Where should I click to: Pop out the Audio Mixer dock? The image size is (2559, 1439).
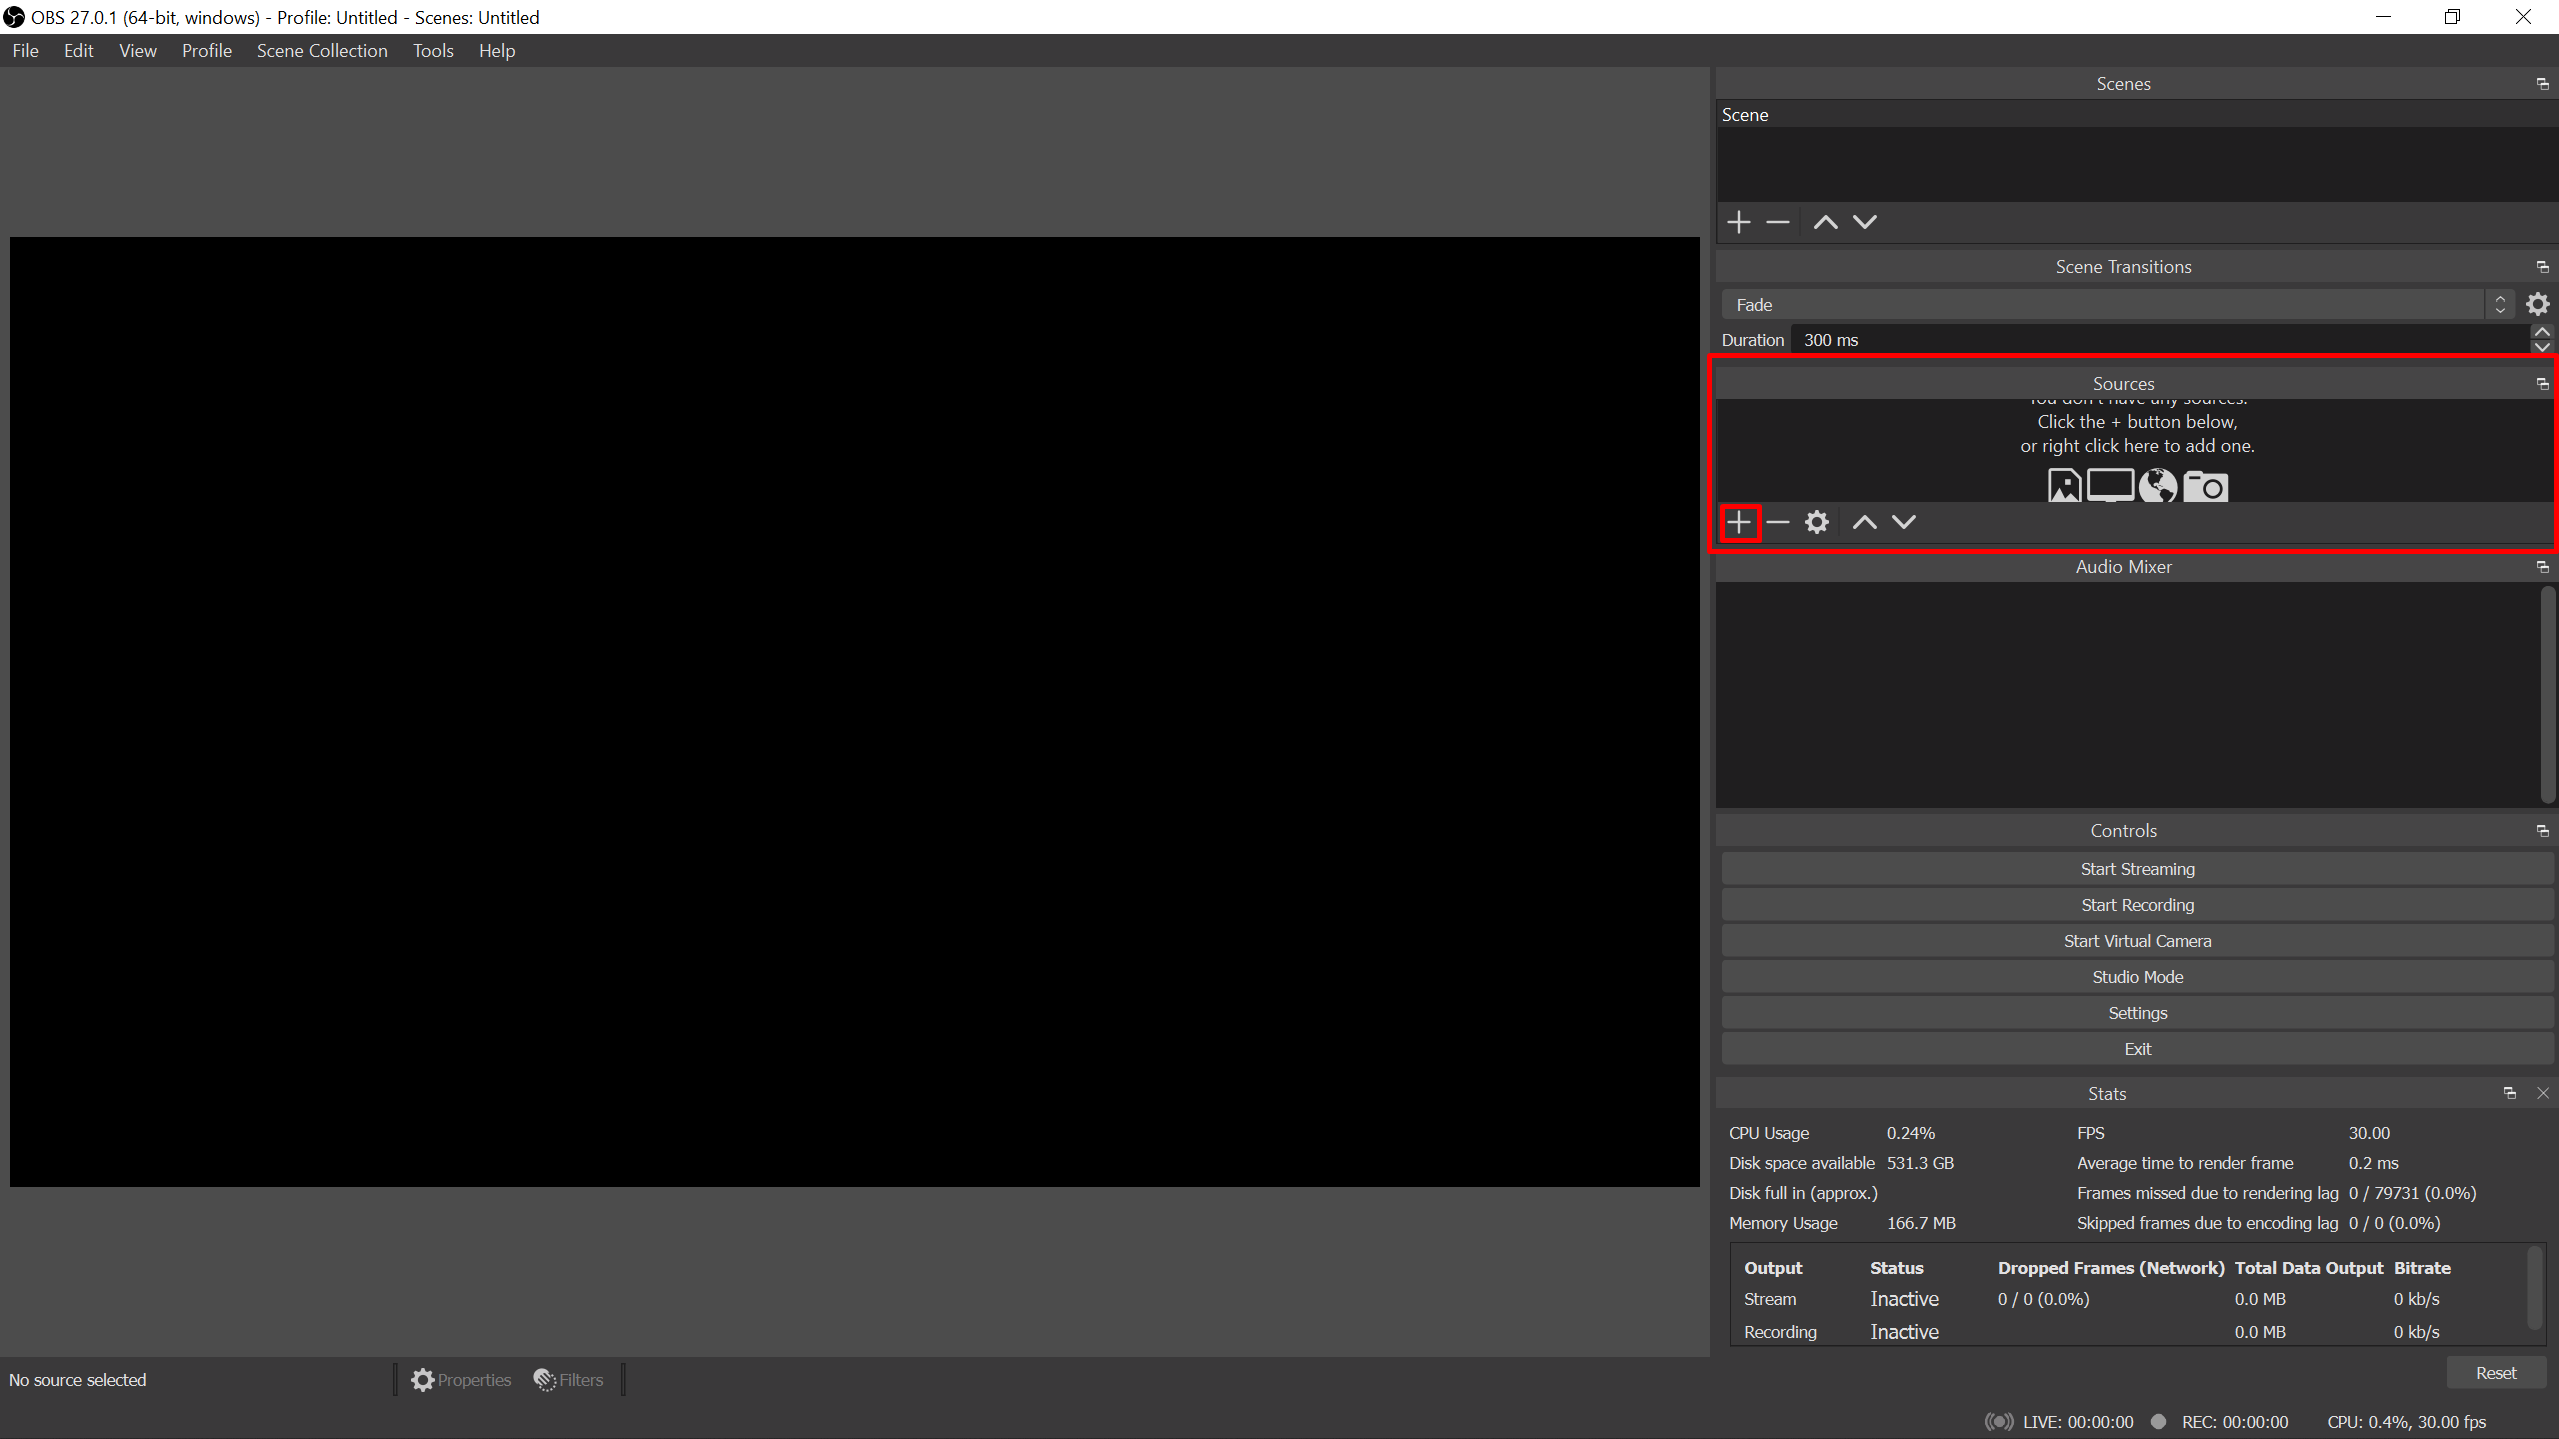tap(2543, 567)
